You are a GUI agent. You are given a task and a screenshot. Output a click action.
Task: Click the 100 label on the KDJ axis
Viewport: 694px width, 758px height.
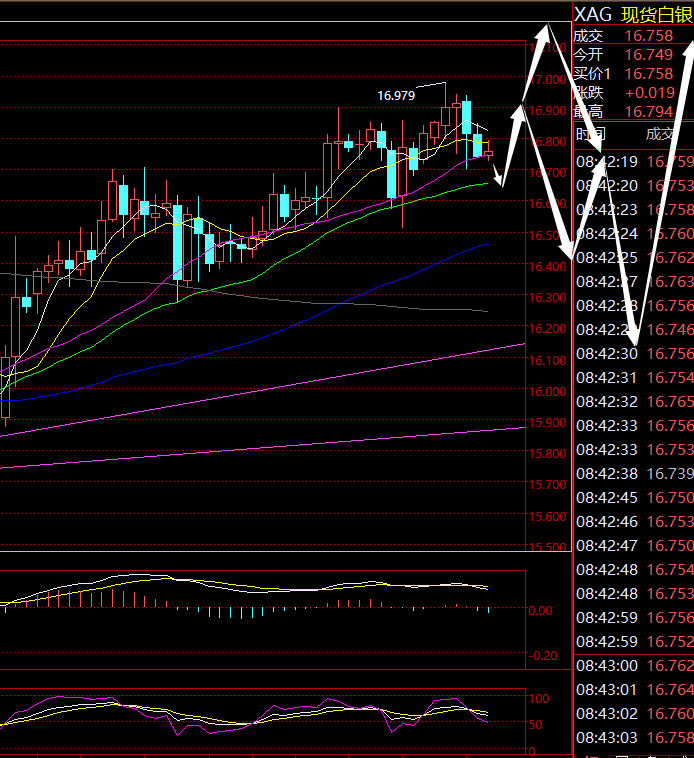[539, 699]
